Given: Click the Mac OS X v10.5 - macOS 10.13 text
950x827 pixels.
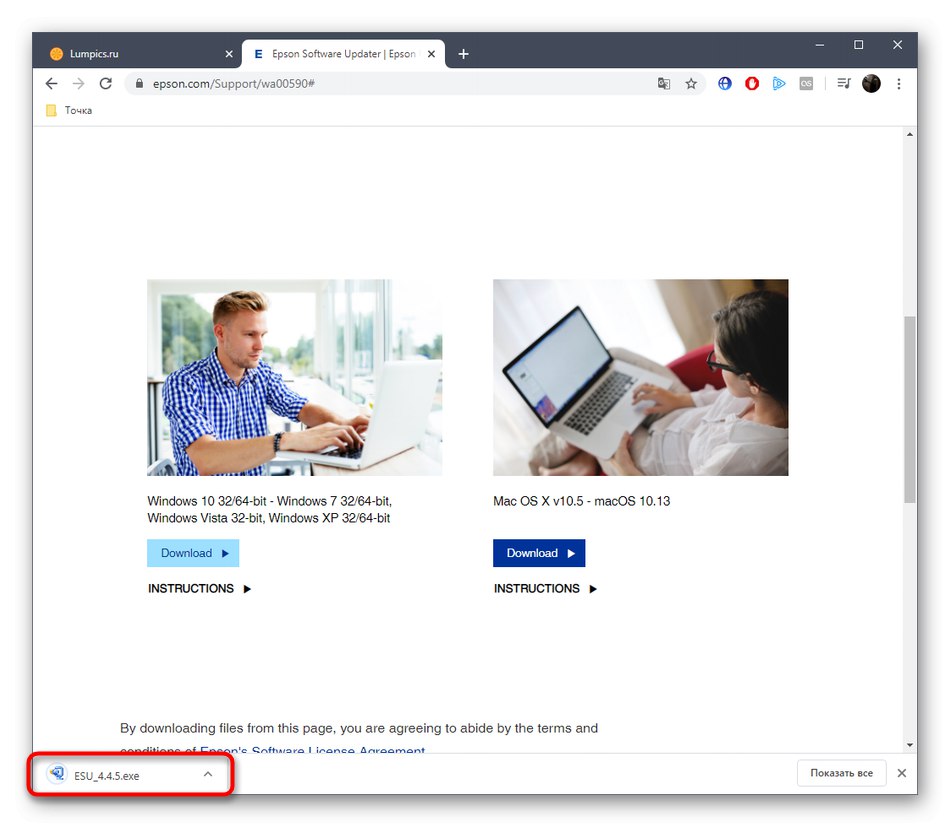Looking at the screenshot, I should [x=582, y=501].
